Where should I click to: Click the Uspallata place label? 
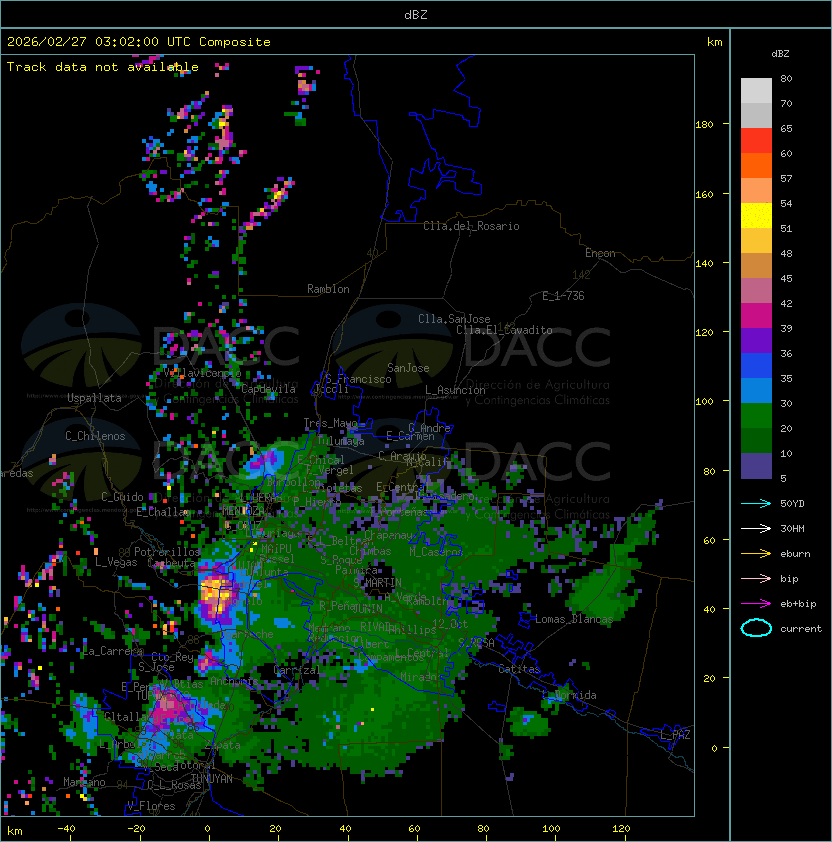coord(94,398)
